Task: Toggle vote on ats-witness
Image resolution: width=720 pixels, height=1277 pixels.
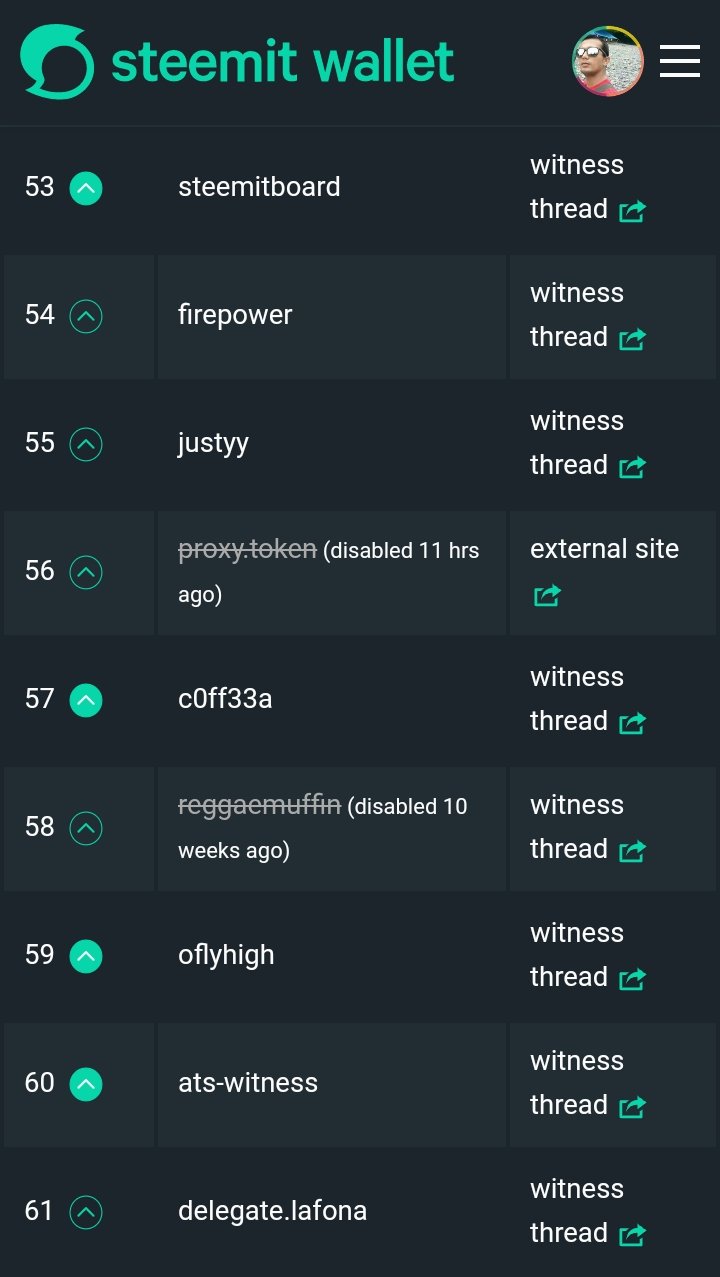Action: coord(86,1084)
